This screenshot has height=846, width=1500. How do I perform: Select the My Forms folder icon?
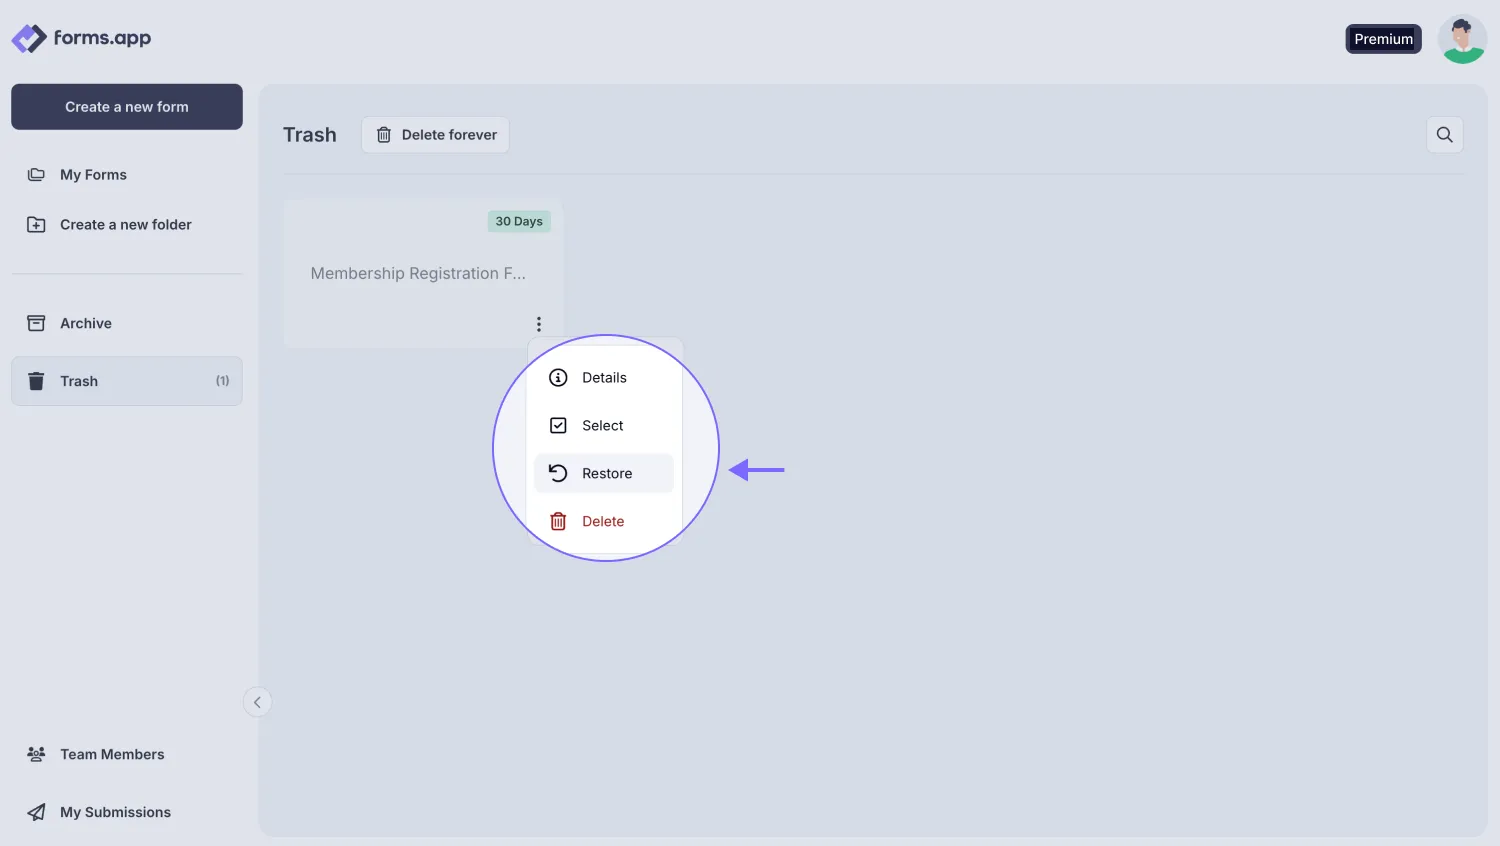coord(36,174)
